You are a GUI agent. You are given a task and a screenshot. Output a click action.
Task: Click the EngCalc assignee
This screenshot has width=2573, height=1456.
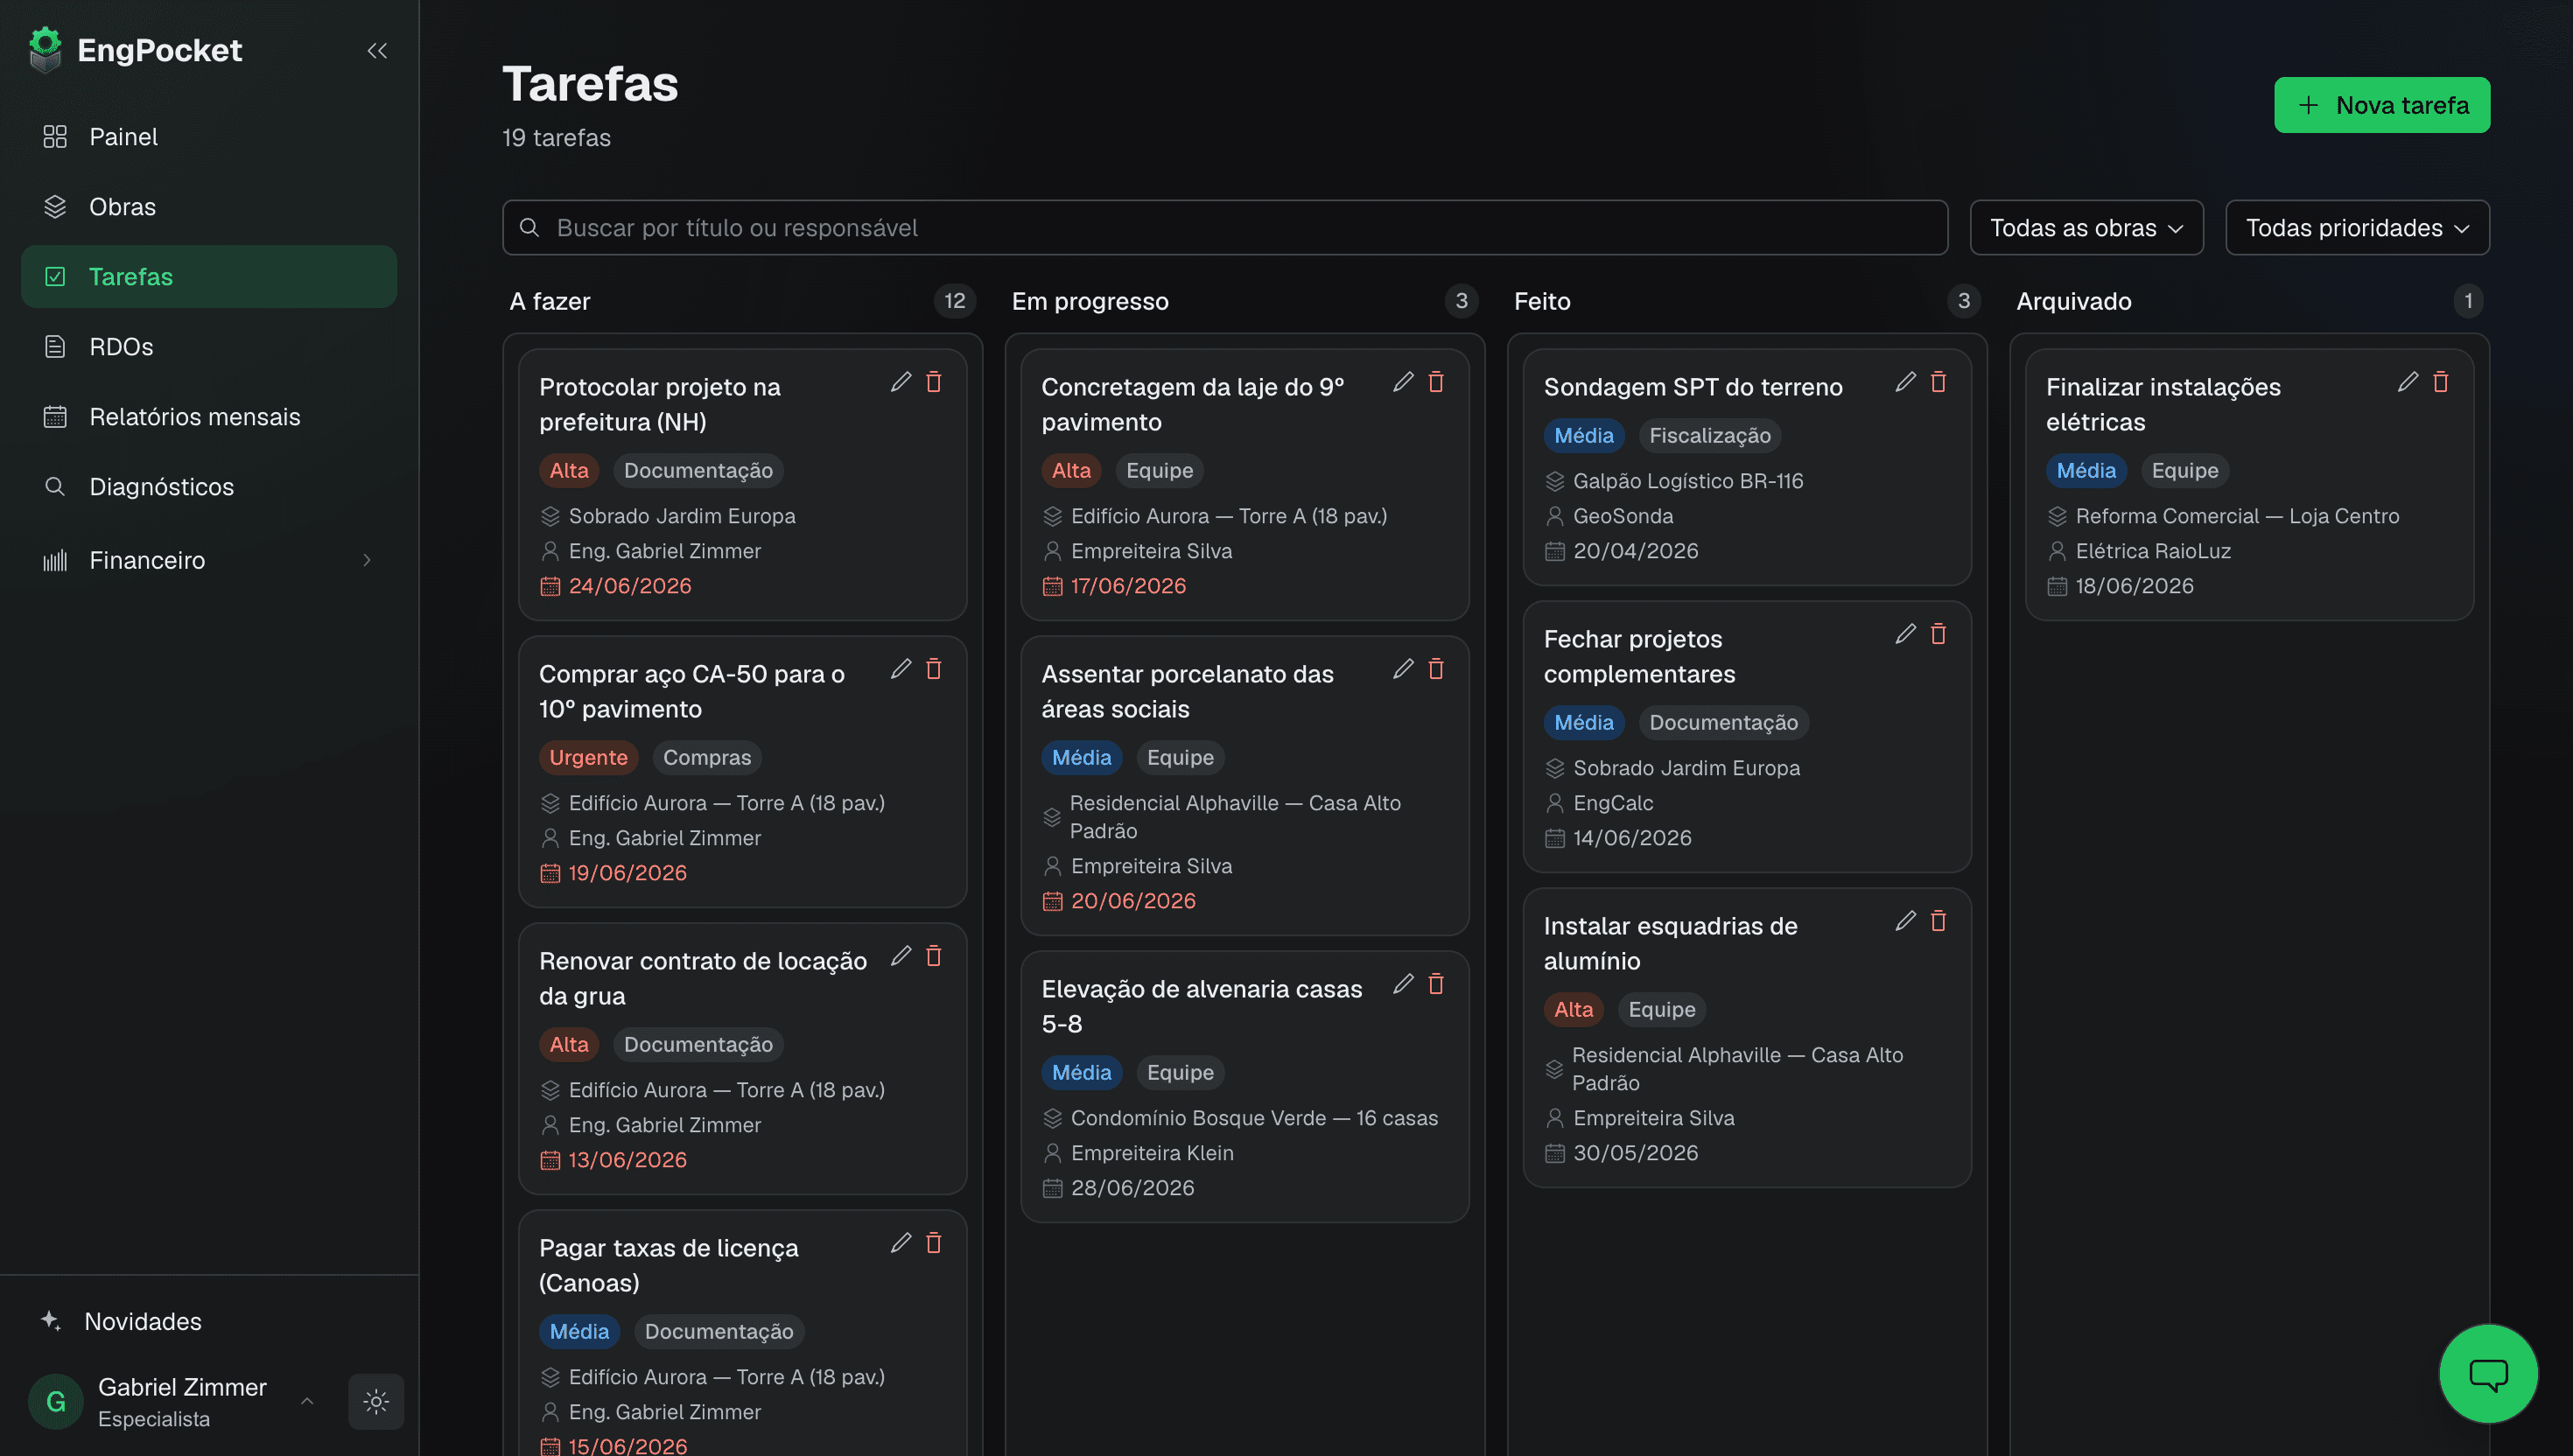point(1613,803)
